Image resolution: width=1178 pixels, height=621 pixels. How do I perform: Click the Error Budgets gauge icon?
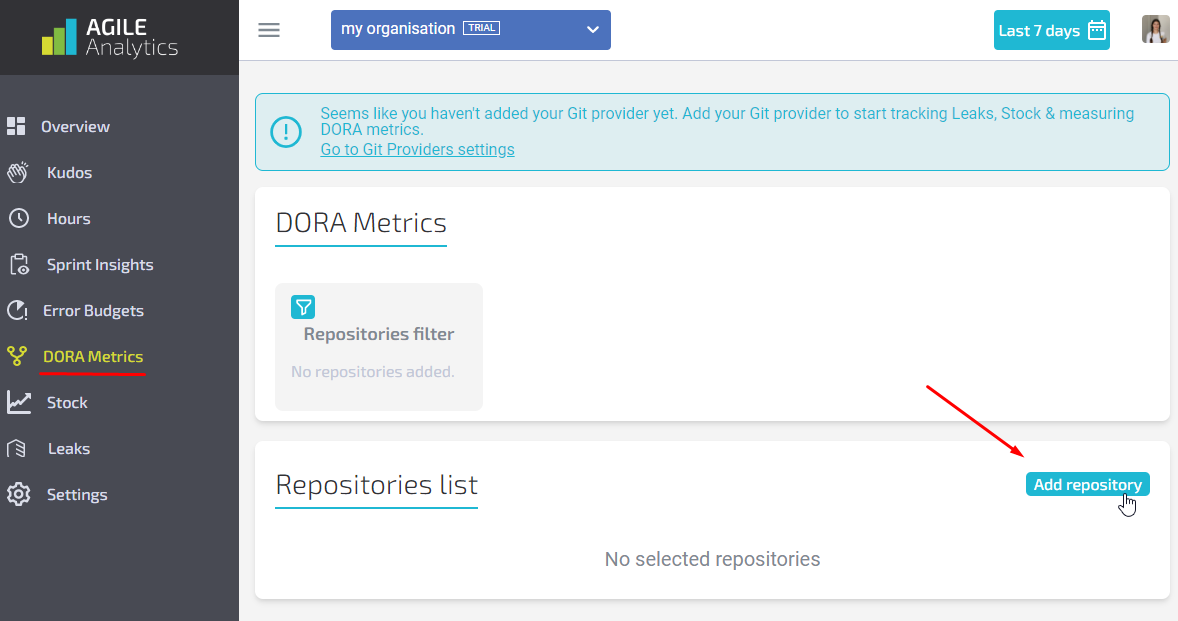click(x=16, y=311)
